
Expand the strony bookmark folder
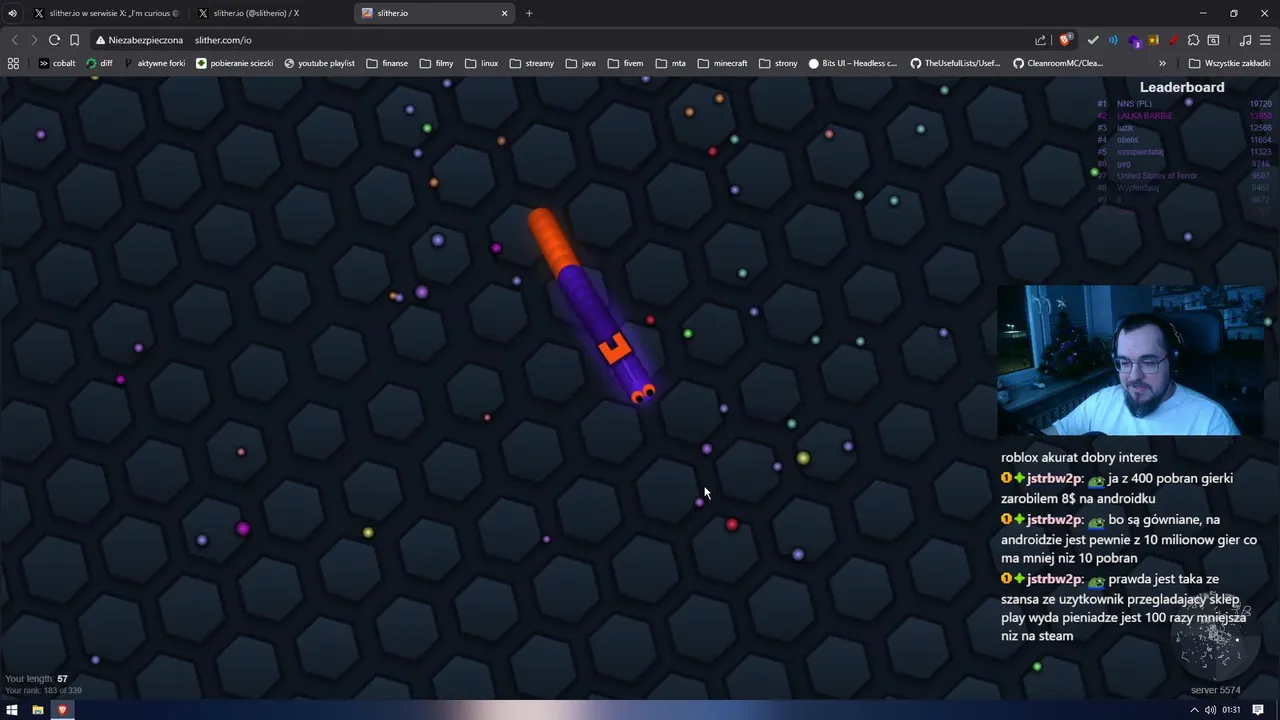778,63
